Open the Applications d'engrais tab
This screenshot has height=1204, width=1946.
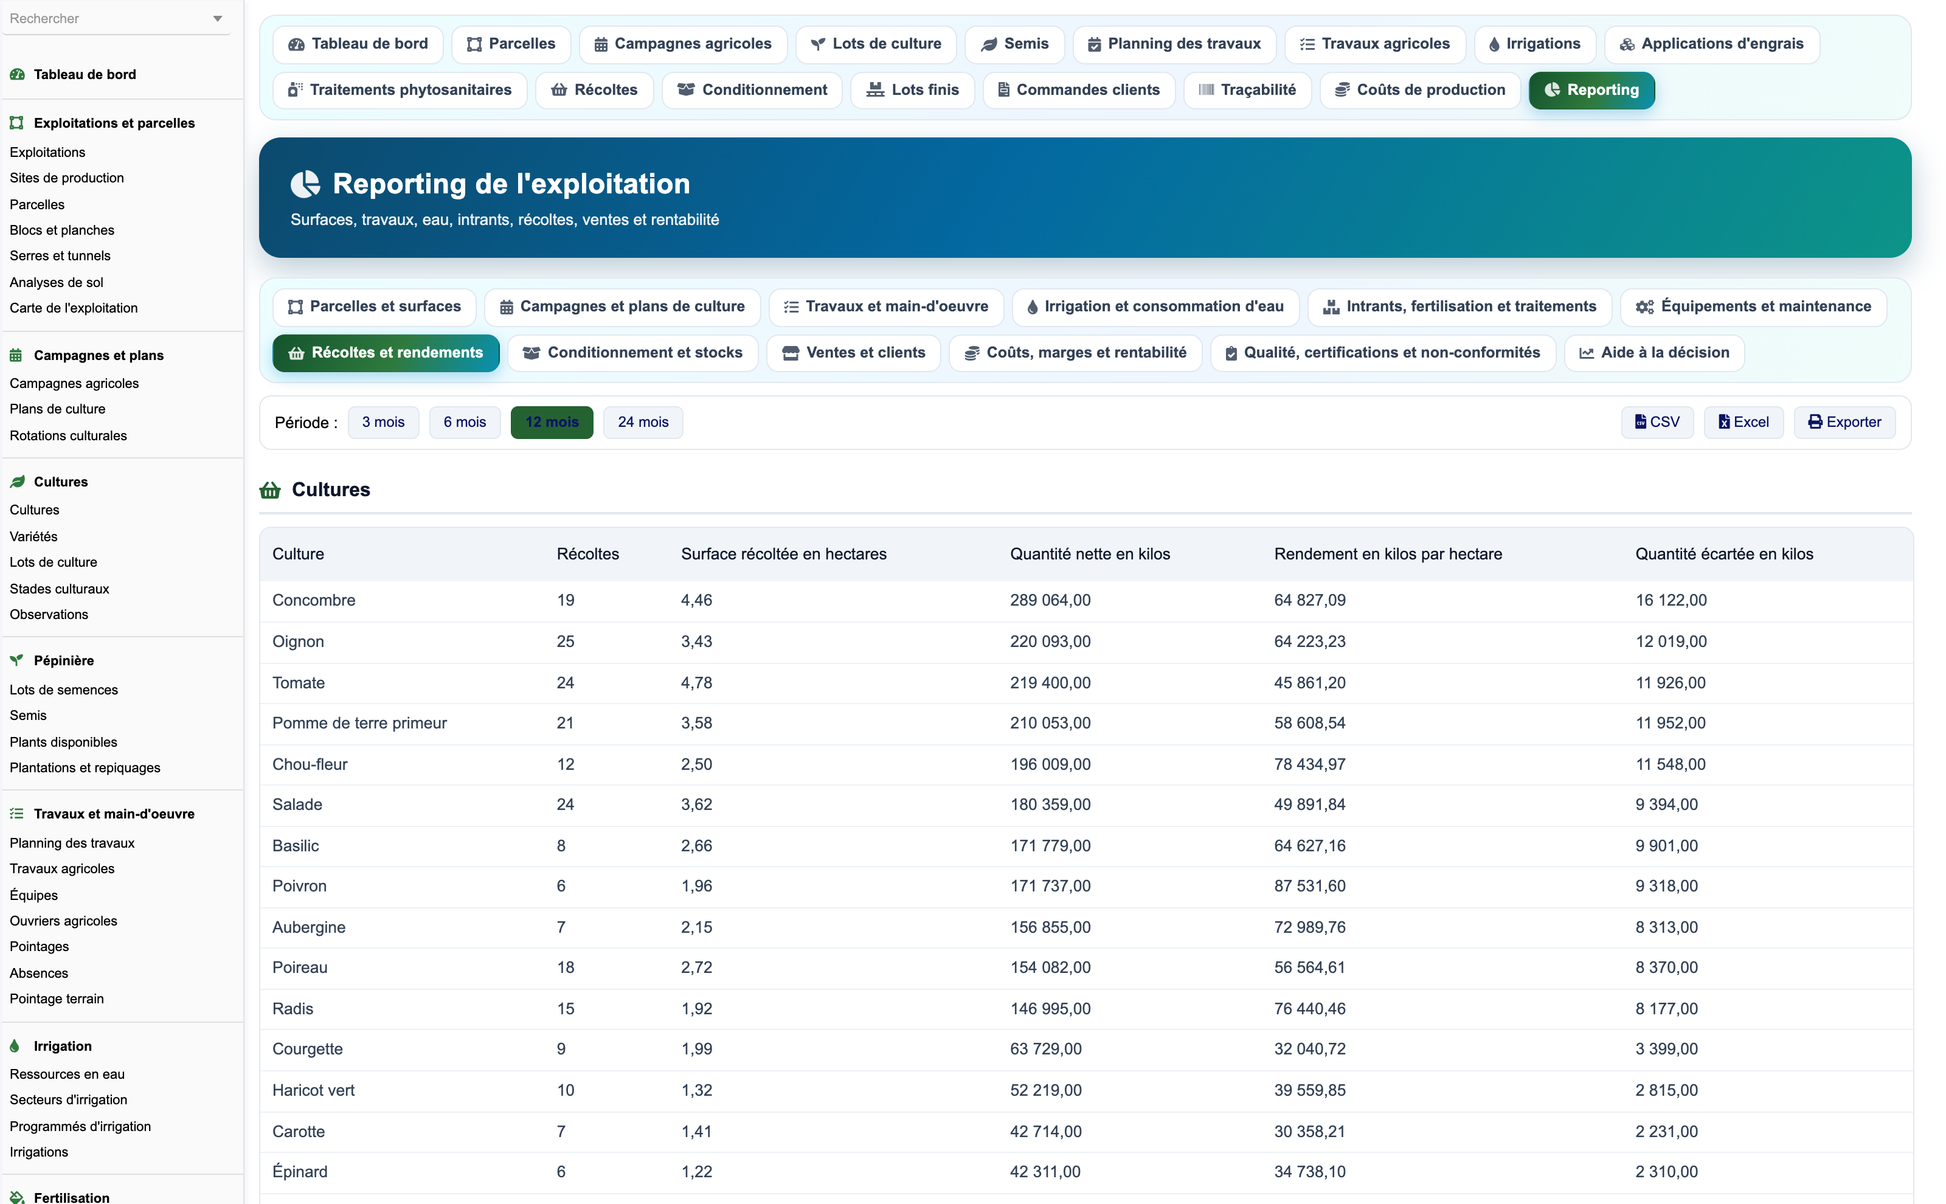1712,44
